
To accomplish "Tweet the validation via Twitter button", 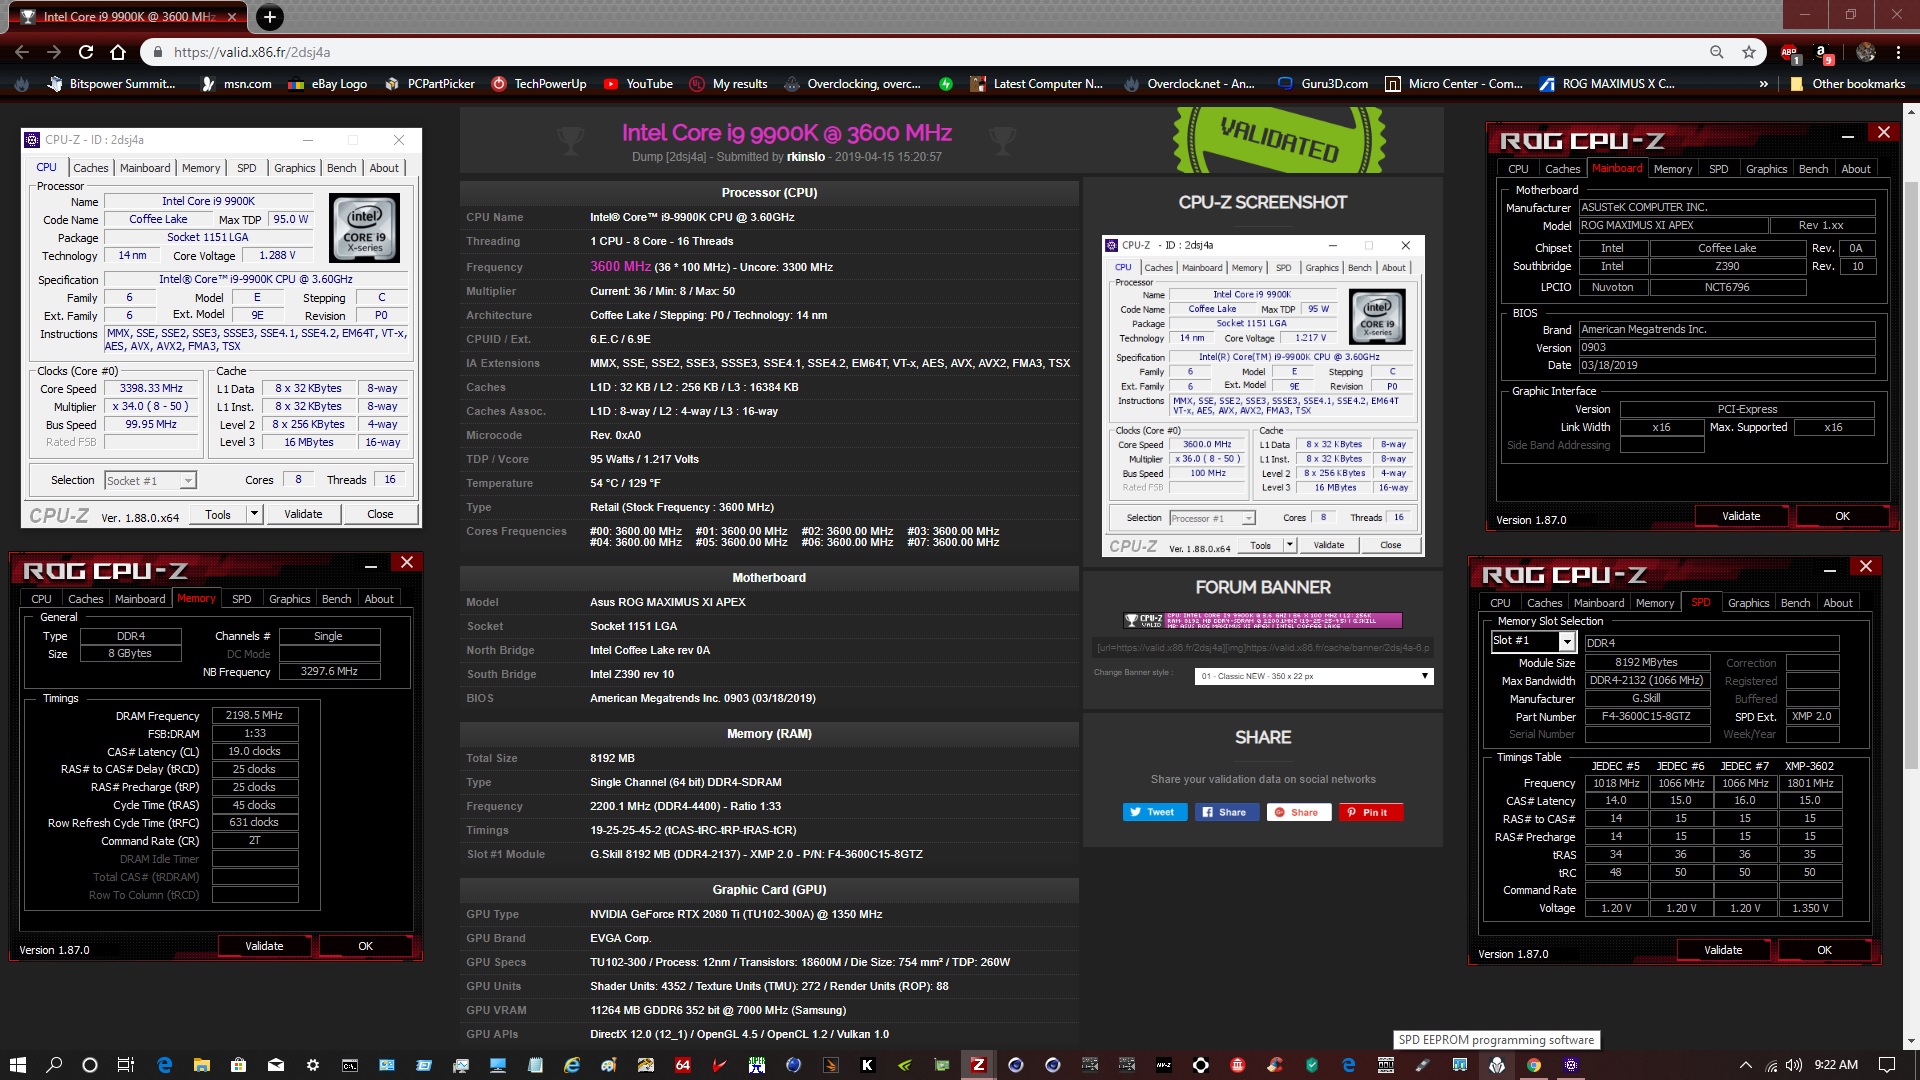I will [1154, 812].
